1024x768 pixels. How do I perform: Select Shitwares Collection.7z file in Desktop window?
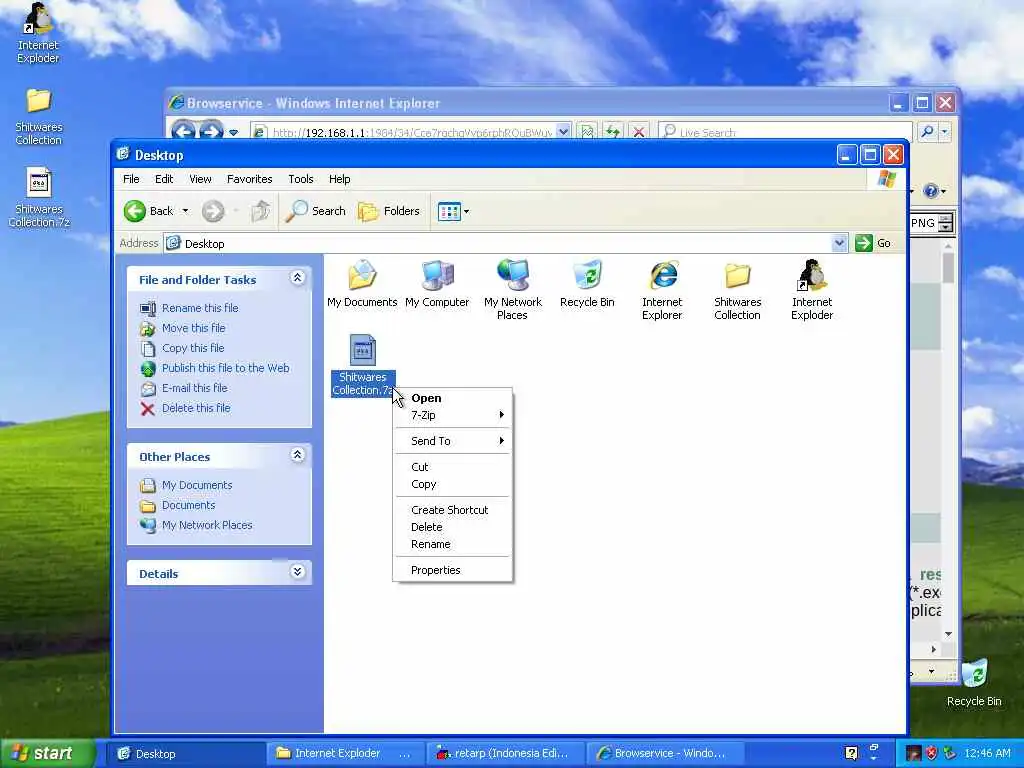pyautogui.click(x=362, y=364)
